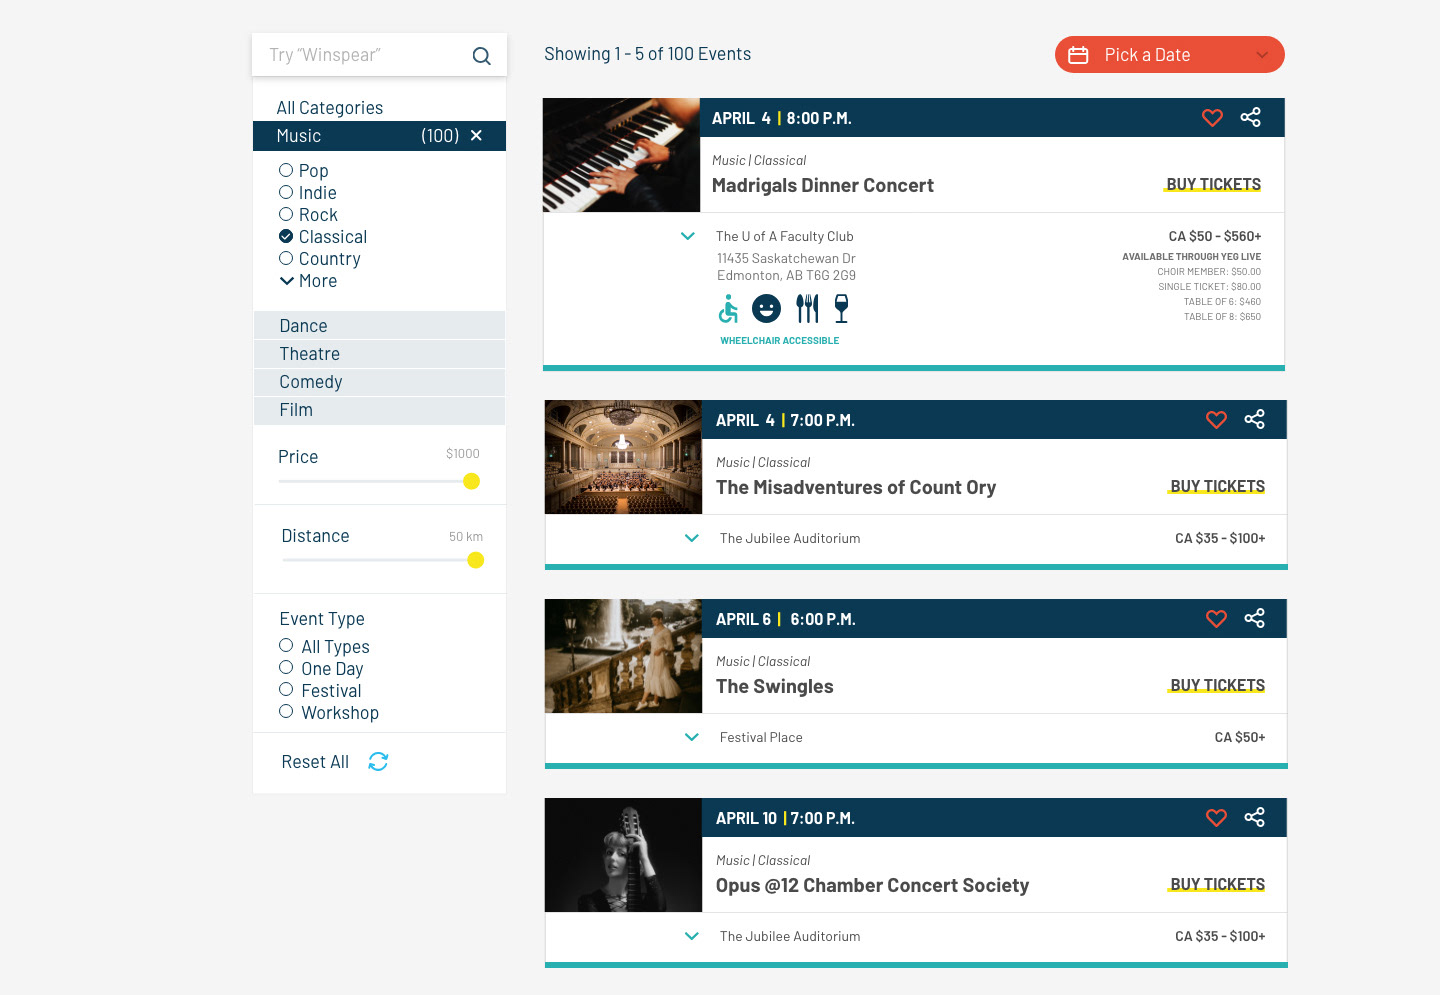This screenshot has height=995, width=1440.
Task: Open the guitarist thumbnail for Opus @12
Action: (623, 855)
